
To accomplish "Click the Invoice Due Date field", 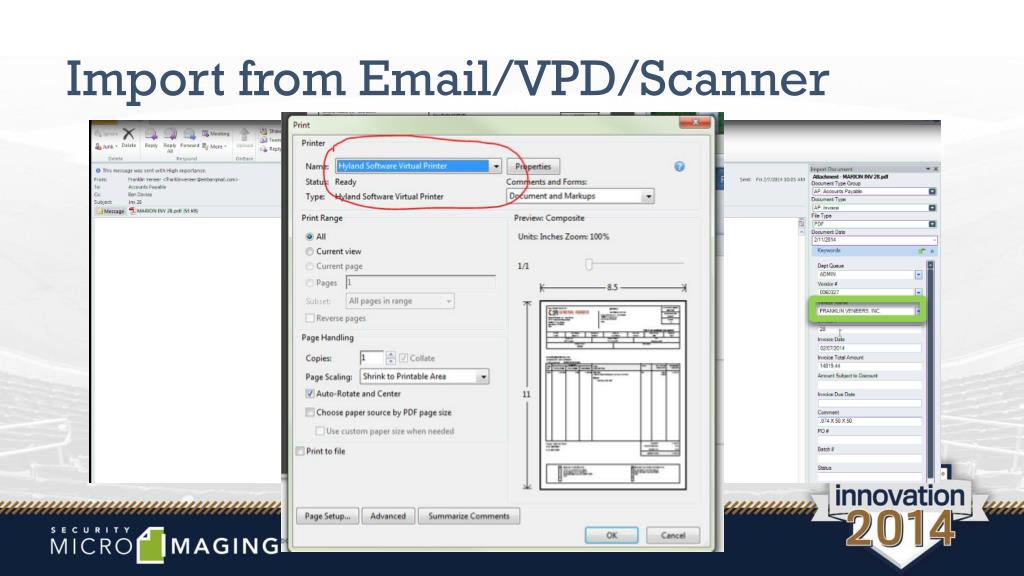I will point(869,403).
